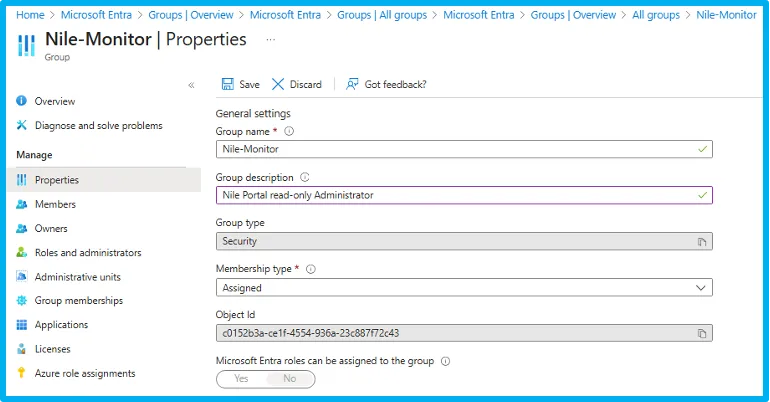
Task: Click info icon next to Group name
Action: [x=289, y=131]
